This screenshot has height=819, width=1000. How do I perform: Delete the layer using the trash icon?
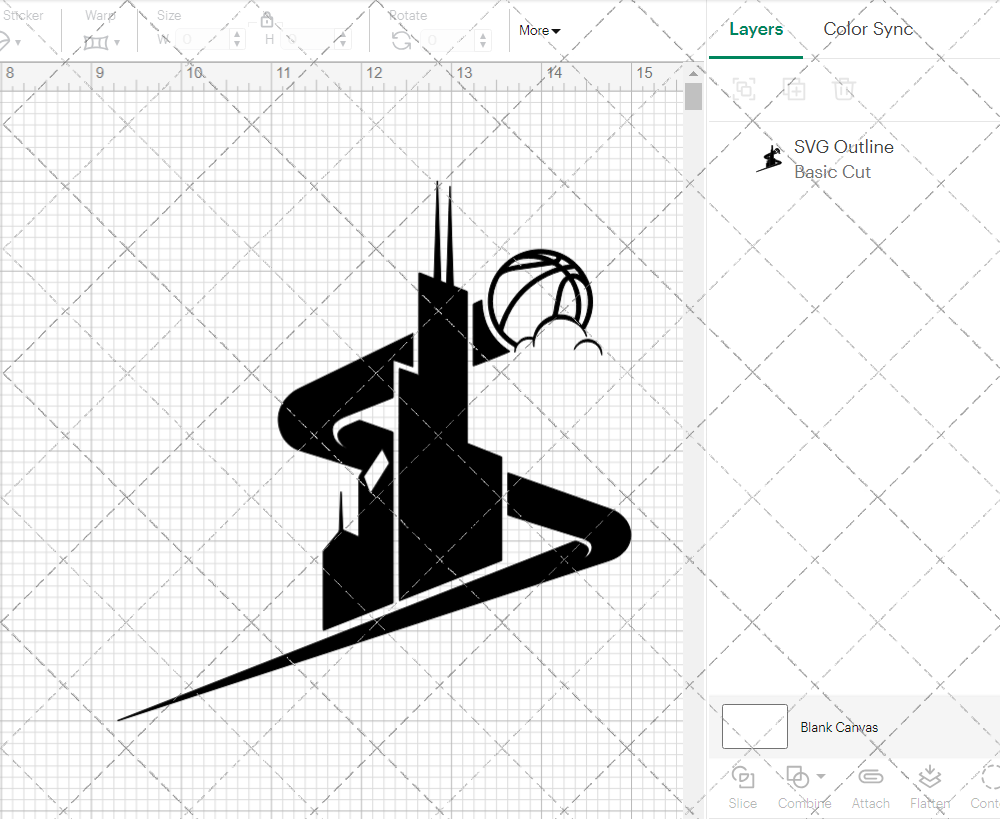pos(845,89)
